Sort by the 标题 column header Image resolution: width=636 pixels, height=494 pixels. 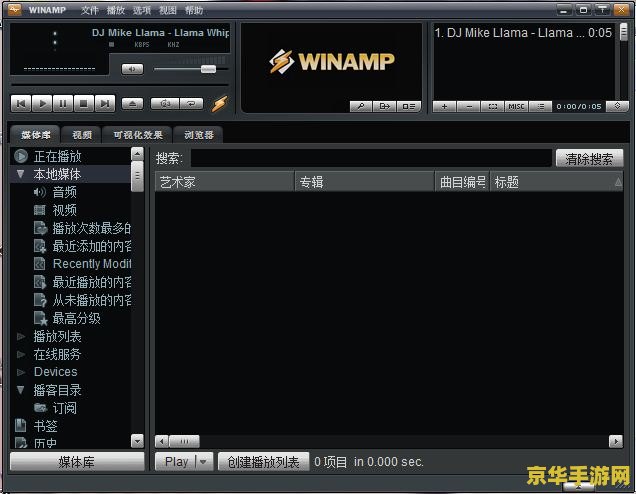(556, 182)
